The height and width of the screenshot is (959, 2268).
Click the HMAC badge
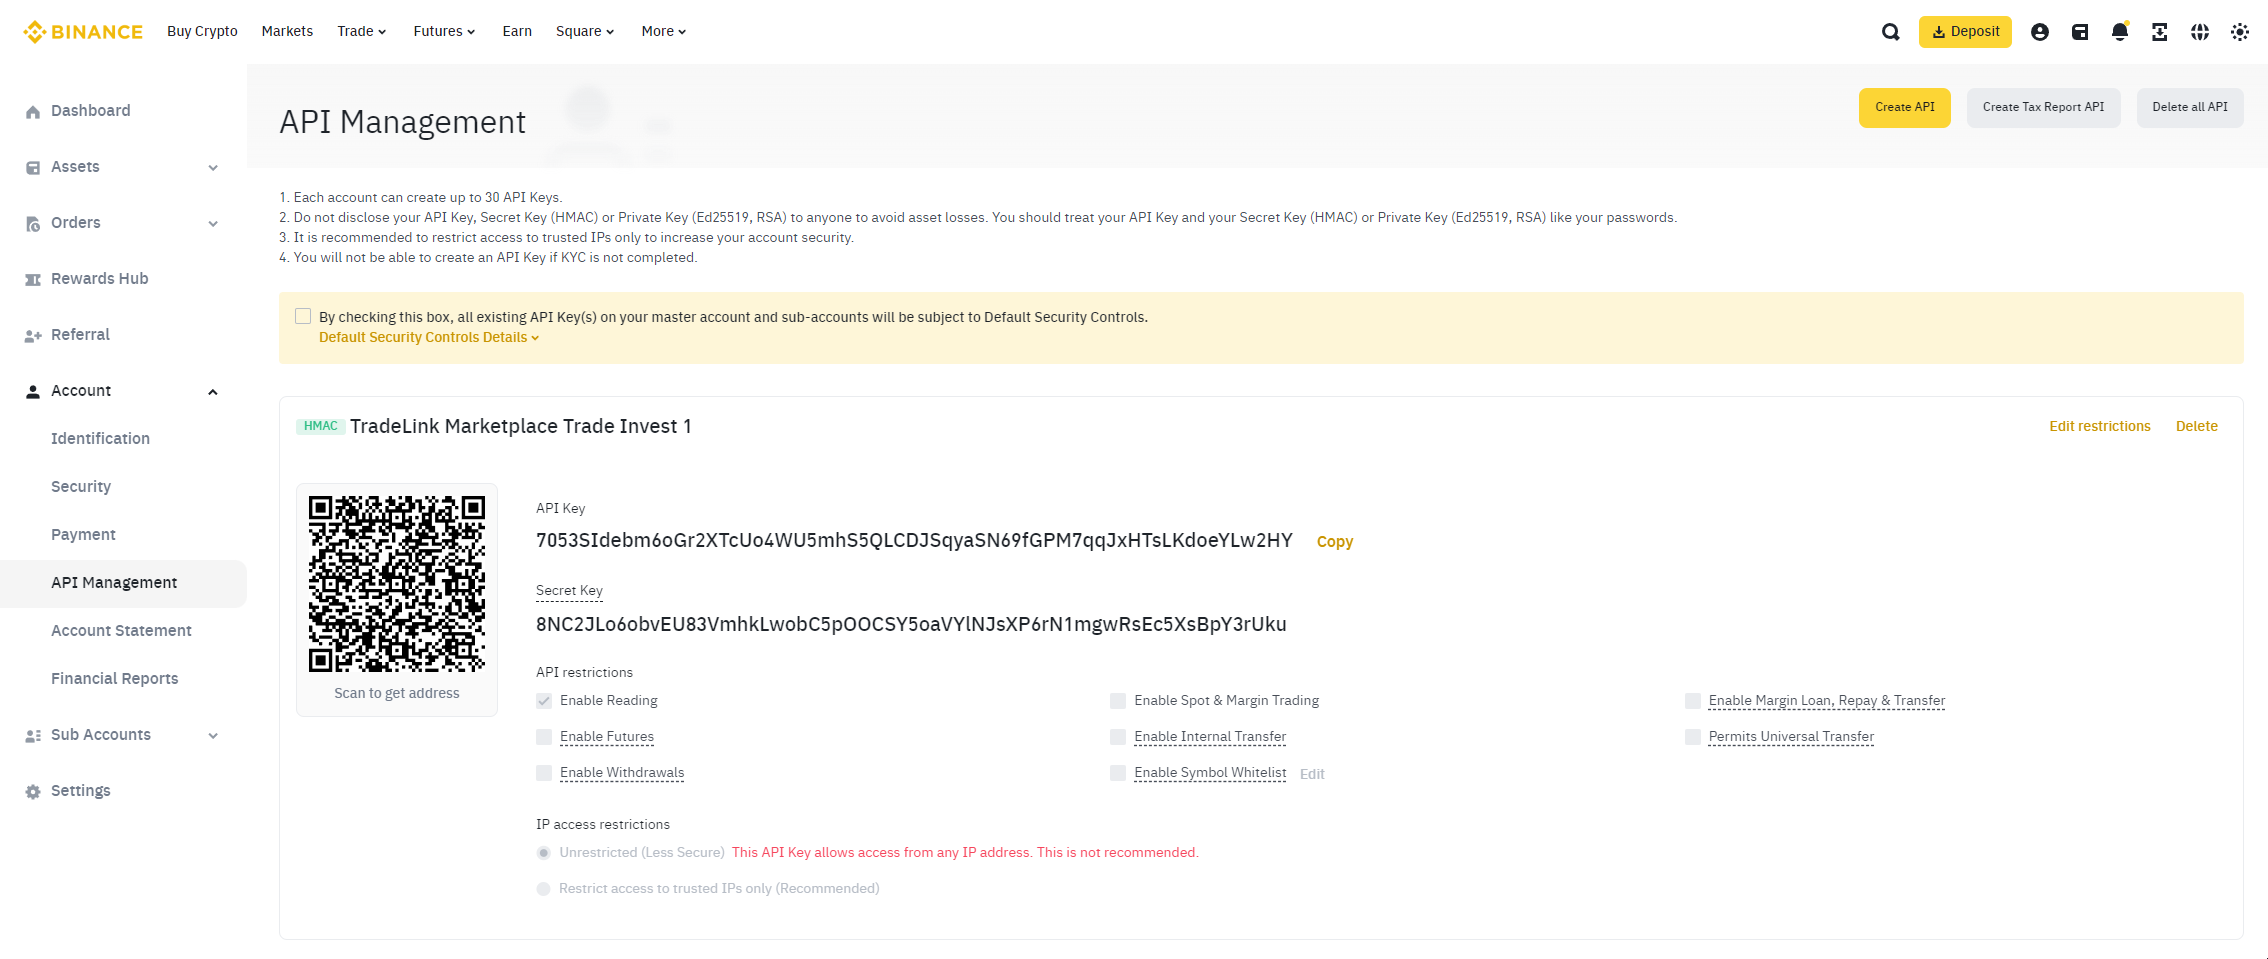tap(321, 426)
